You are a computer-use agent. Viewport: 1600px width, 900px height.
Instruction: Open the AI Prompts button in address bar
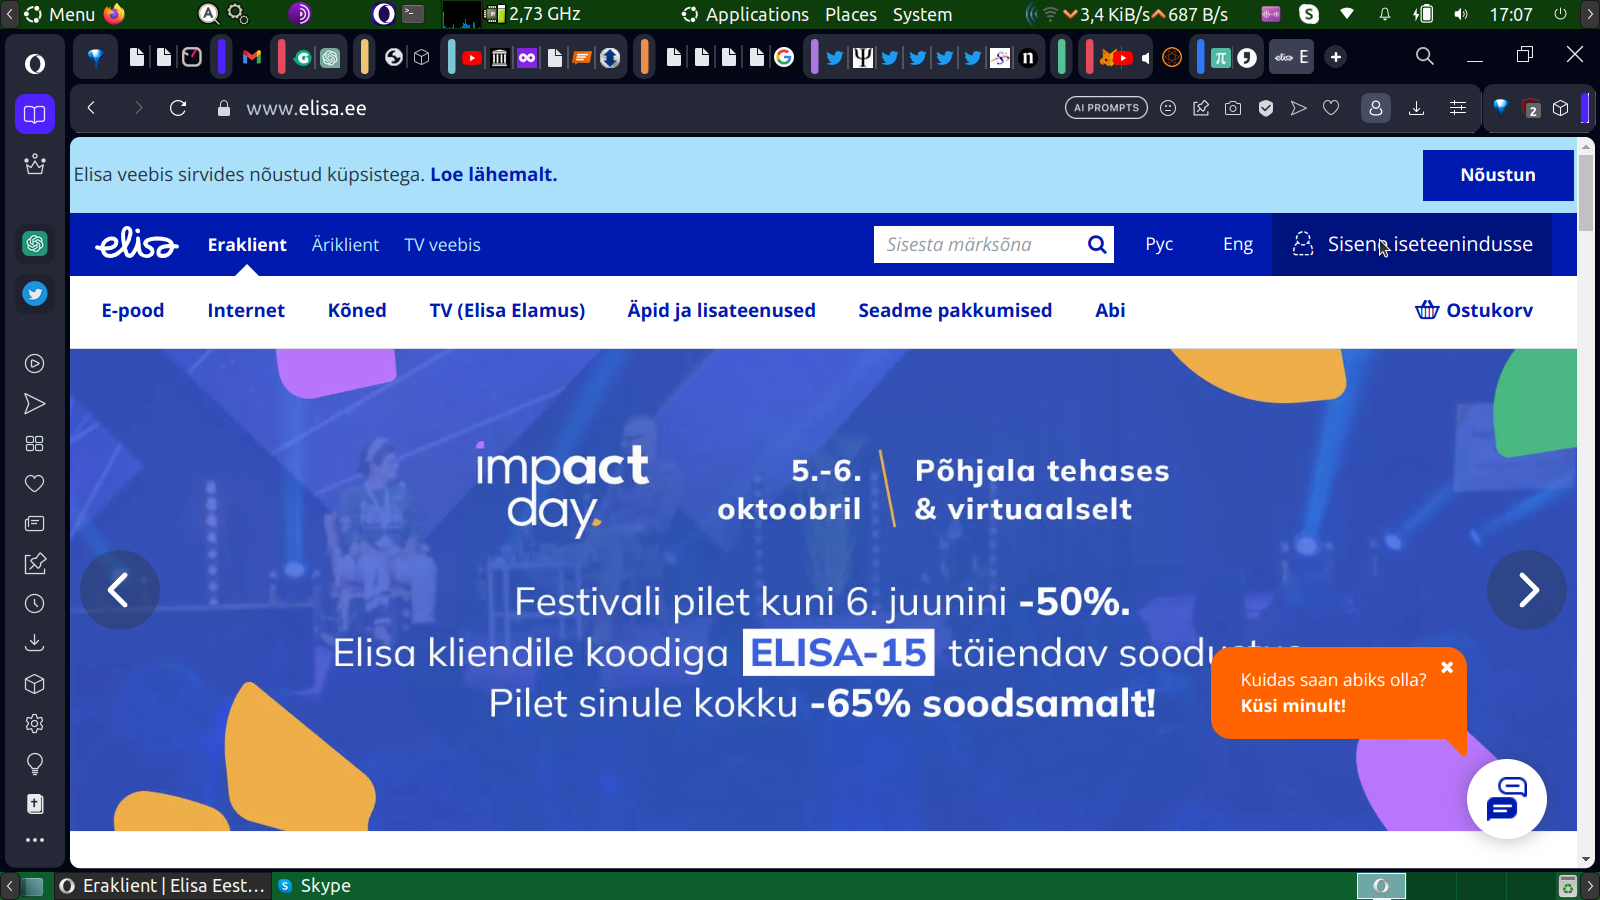[x=1107, y=108]
